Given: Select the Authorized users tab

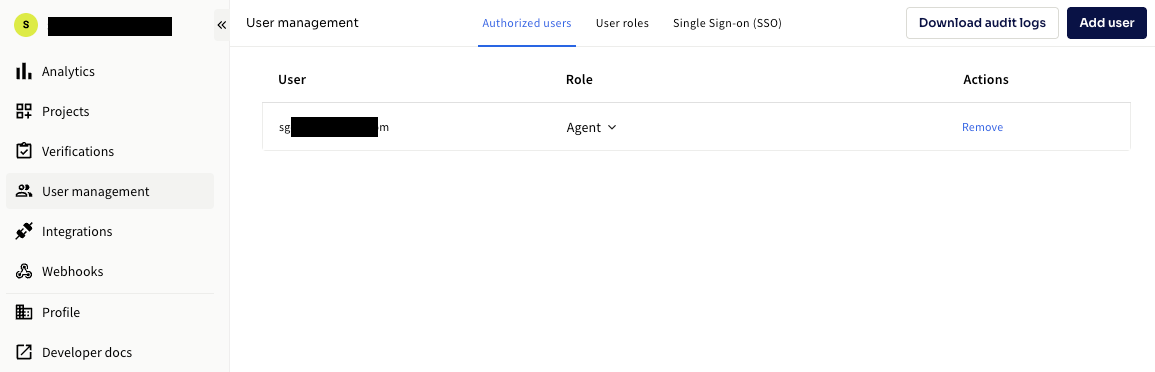Looking at the screenshot, I should (x=527, y=23).
